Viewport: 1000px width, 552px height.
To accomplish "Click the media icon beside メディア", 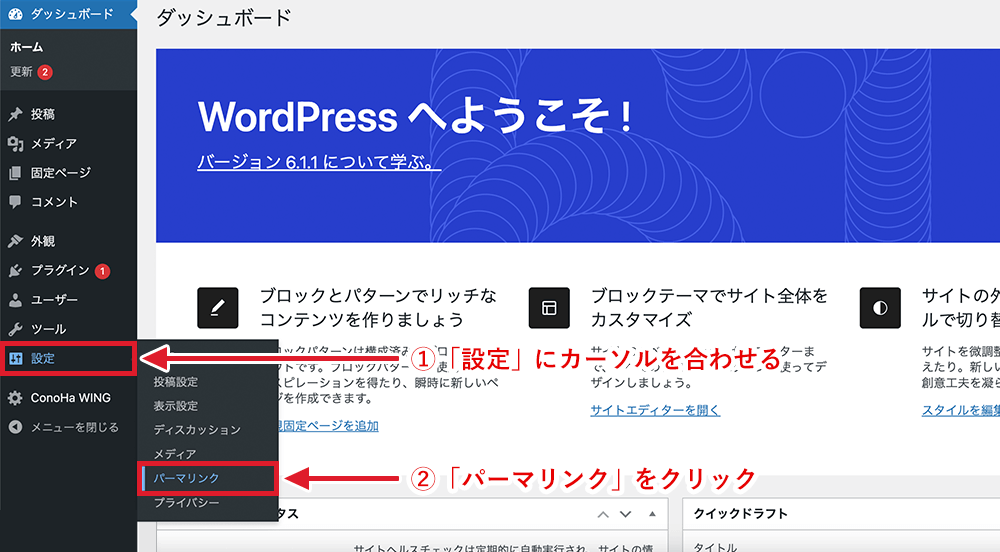I will pyautogui.click(x=15, y=143).
